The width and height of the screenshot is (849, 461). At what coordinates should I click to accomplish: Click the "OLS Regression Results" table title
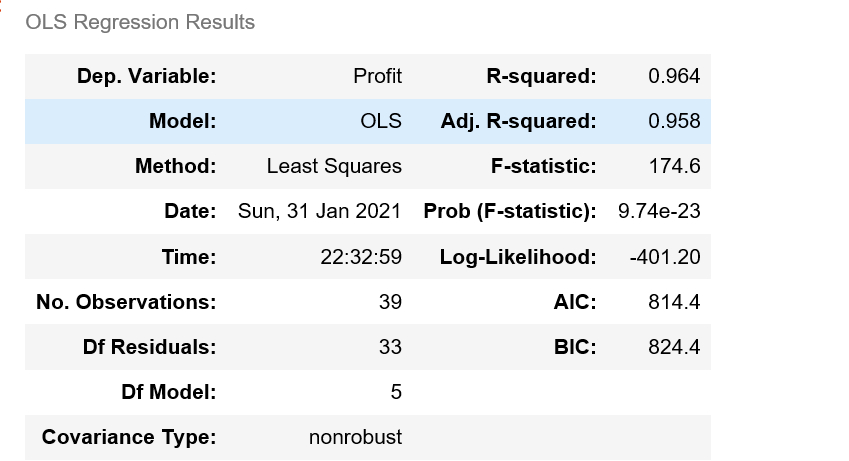tap(140, 22)
